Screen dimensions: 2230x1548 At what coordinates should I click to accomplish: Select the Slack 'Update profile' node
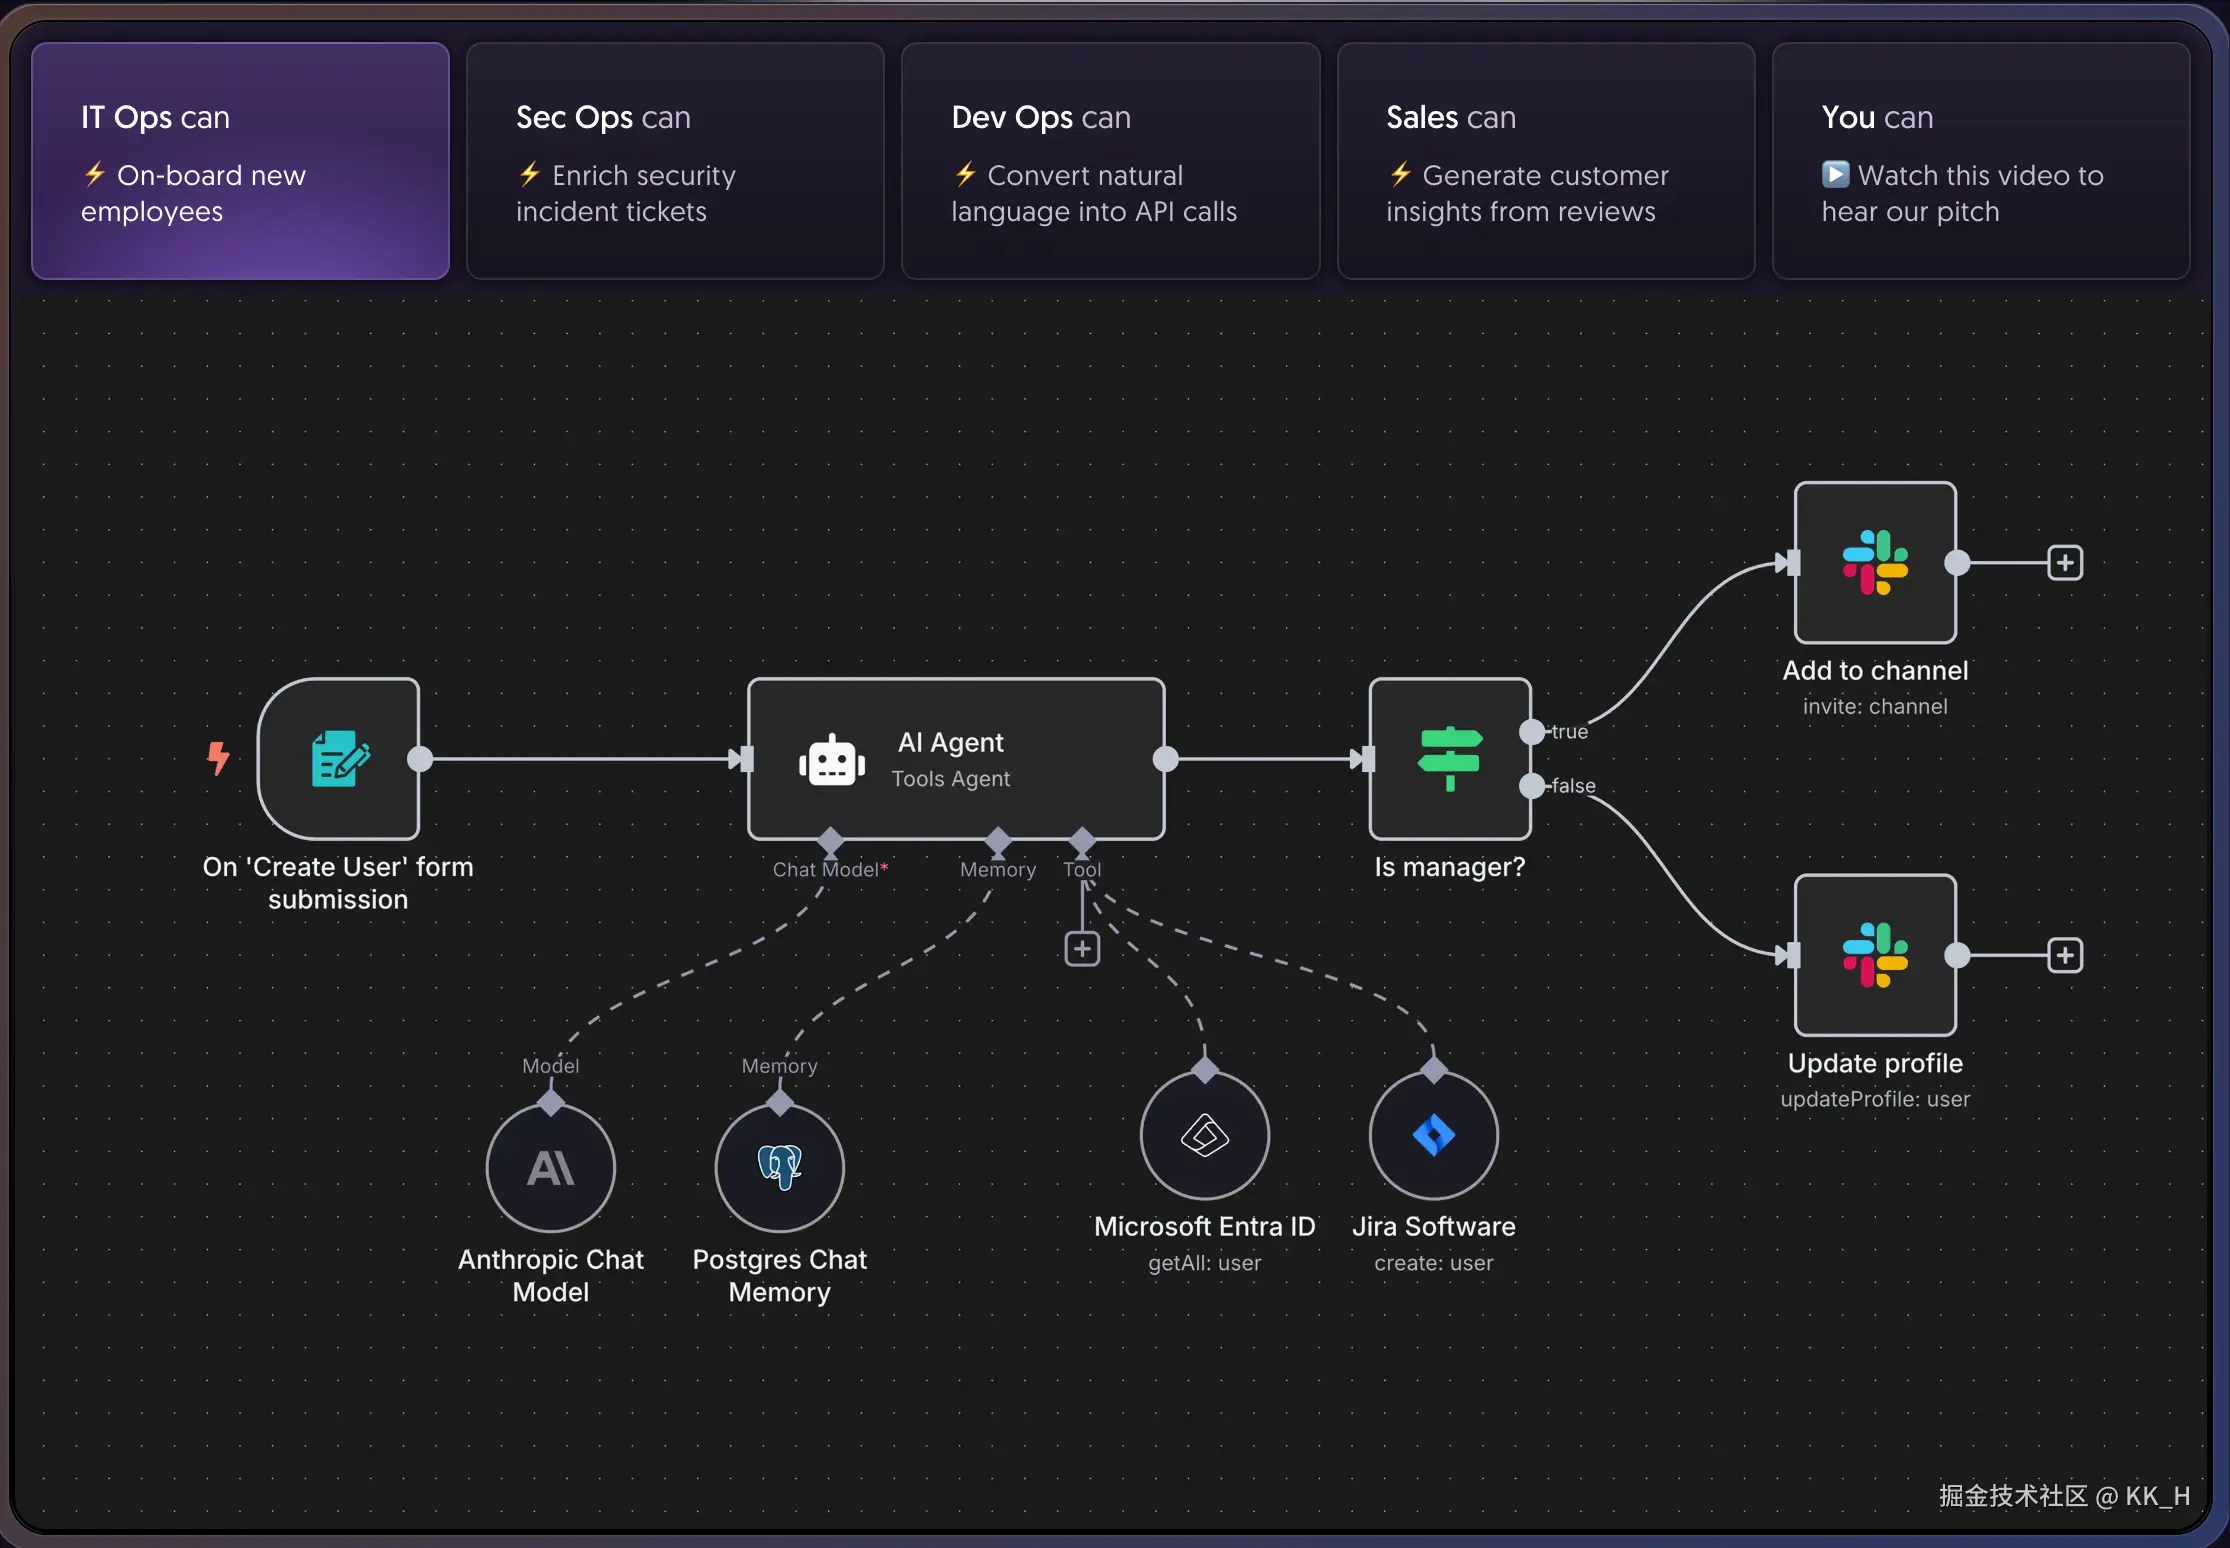coord(1874,955)
